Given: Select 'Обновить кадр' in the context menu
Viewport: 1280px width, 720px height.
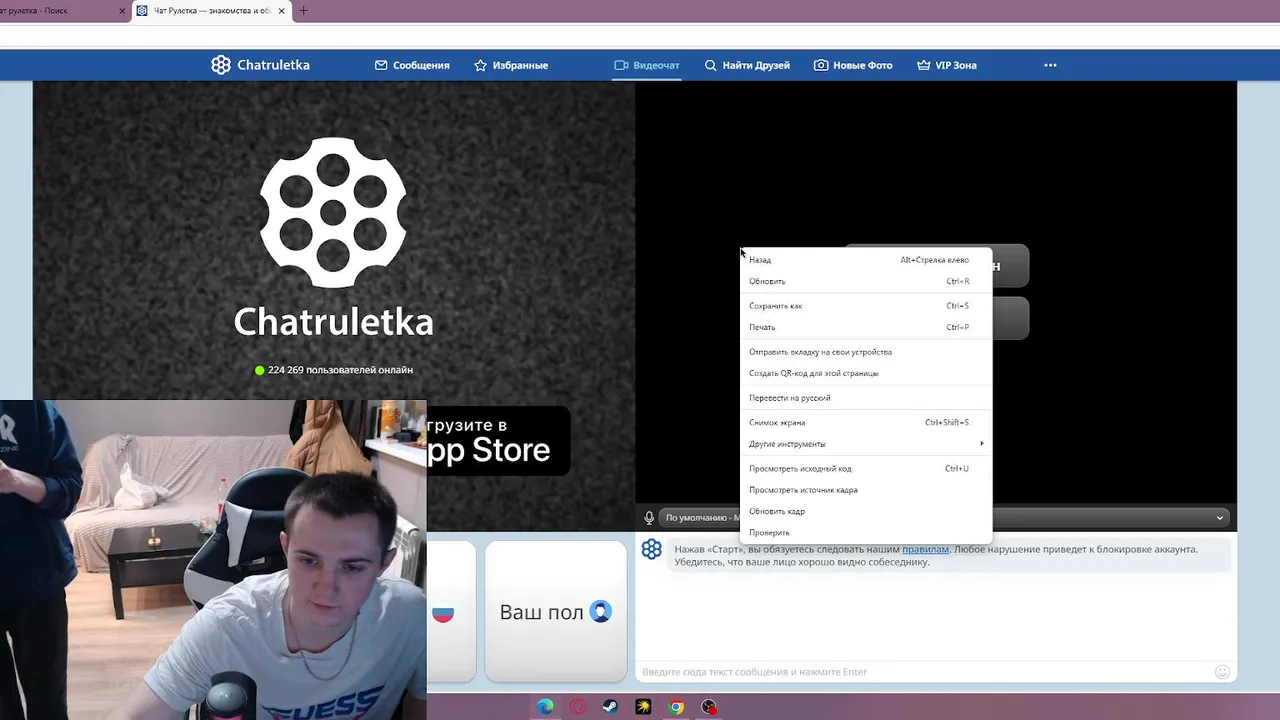Looking at the screenshot, I should 866,511.
